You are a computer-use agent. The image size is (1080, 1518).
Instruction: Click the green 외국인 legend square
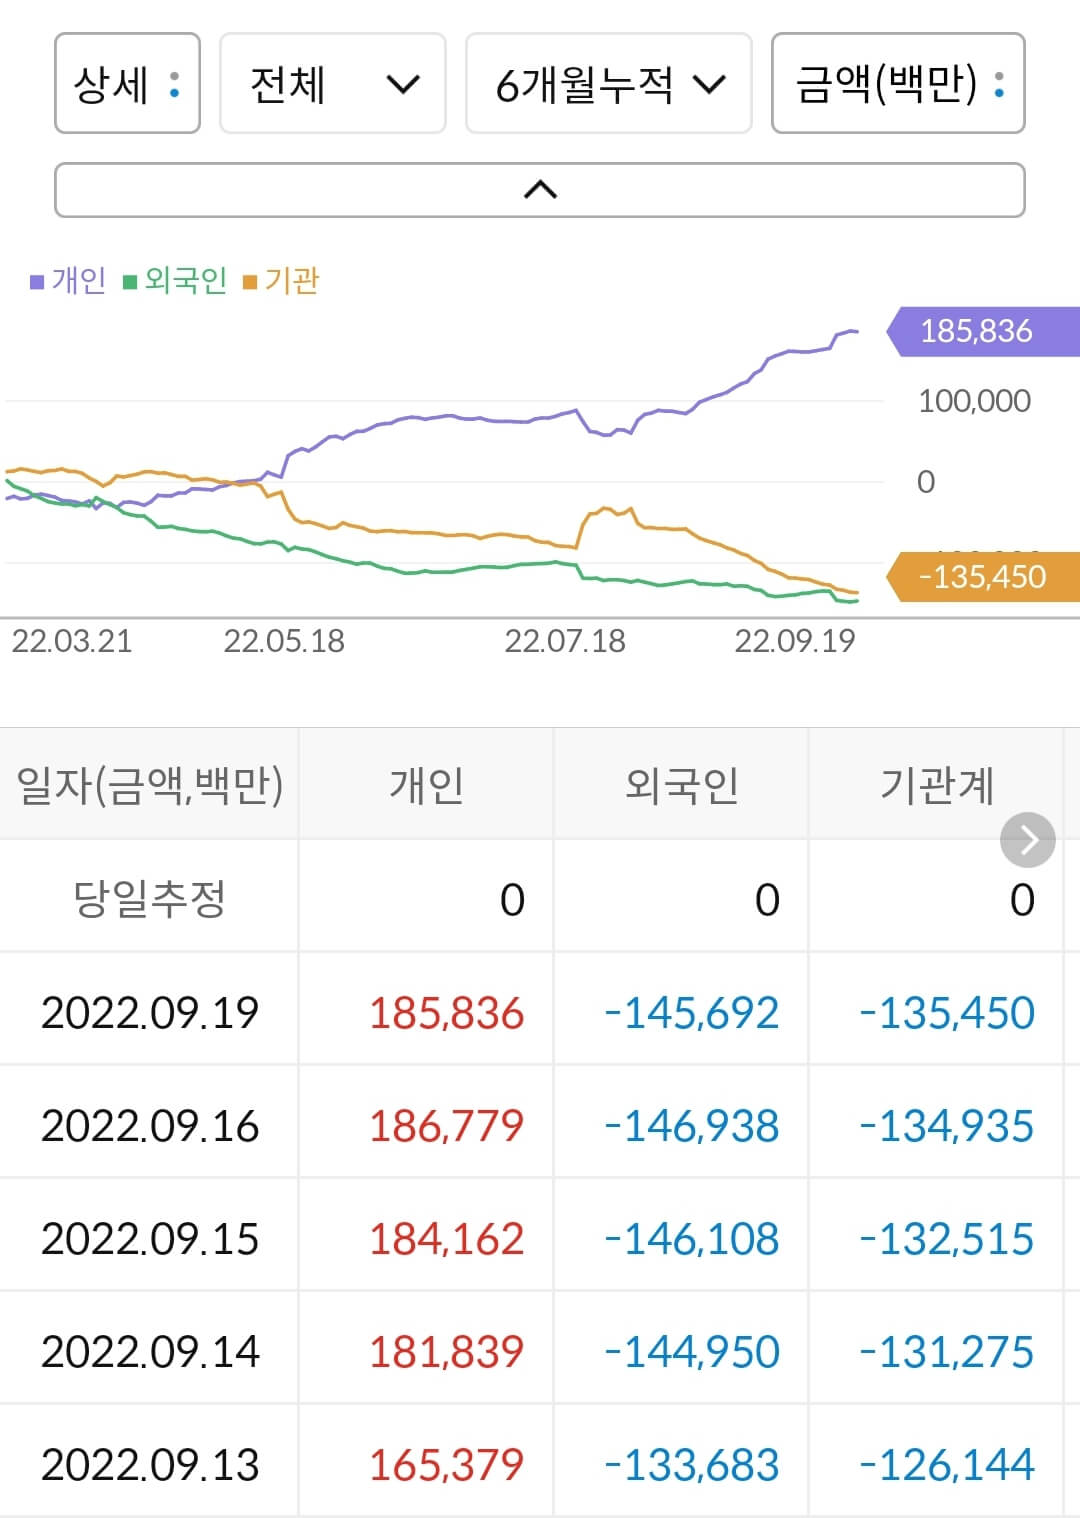point(130,281)
